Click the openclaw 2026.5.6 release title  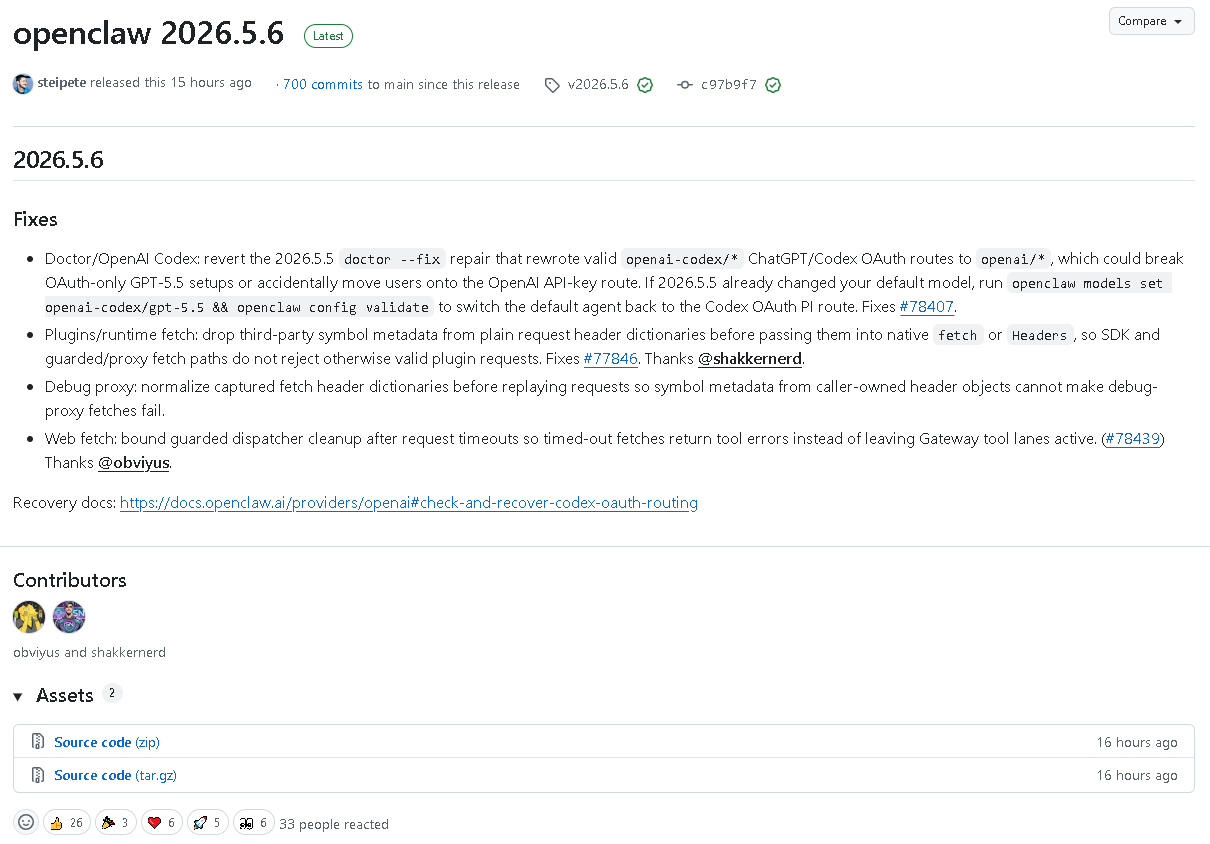[149, 34]
